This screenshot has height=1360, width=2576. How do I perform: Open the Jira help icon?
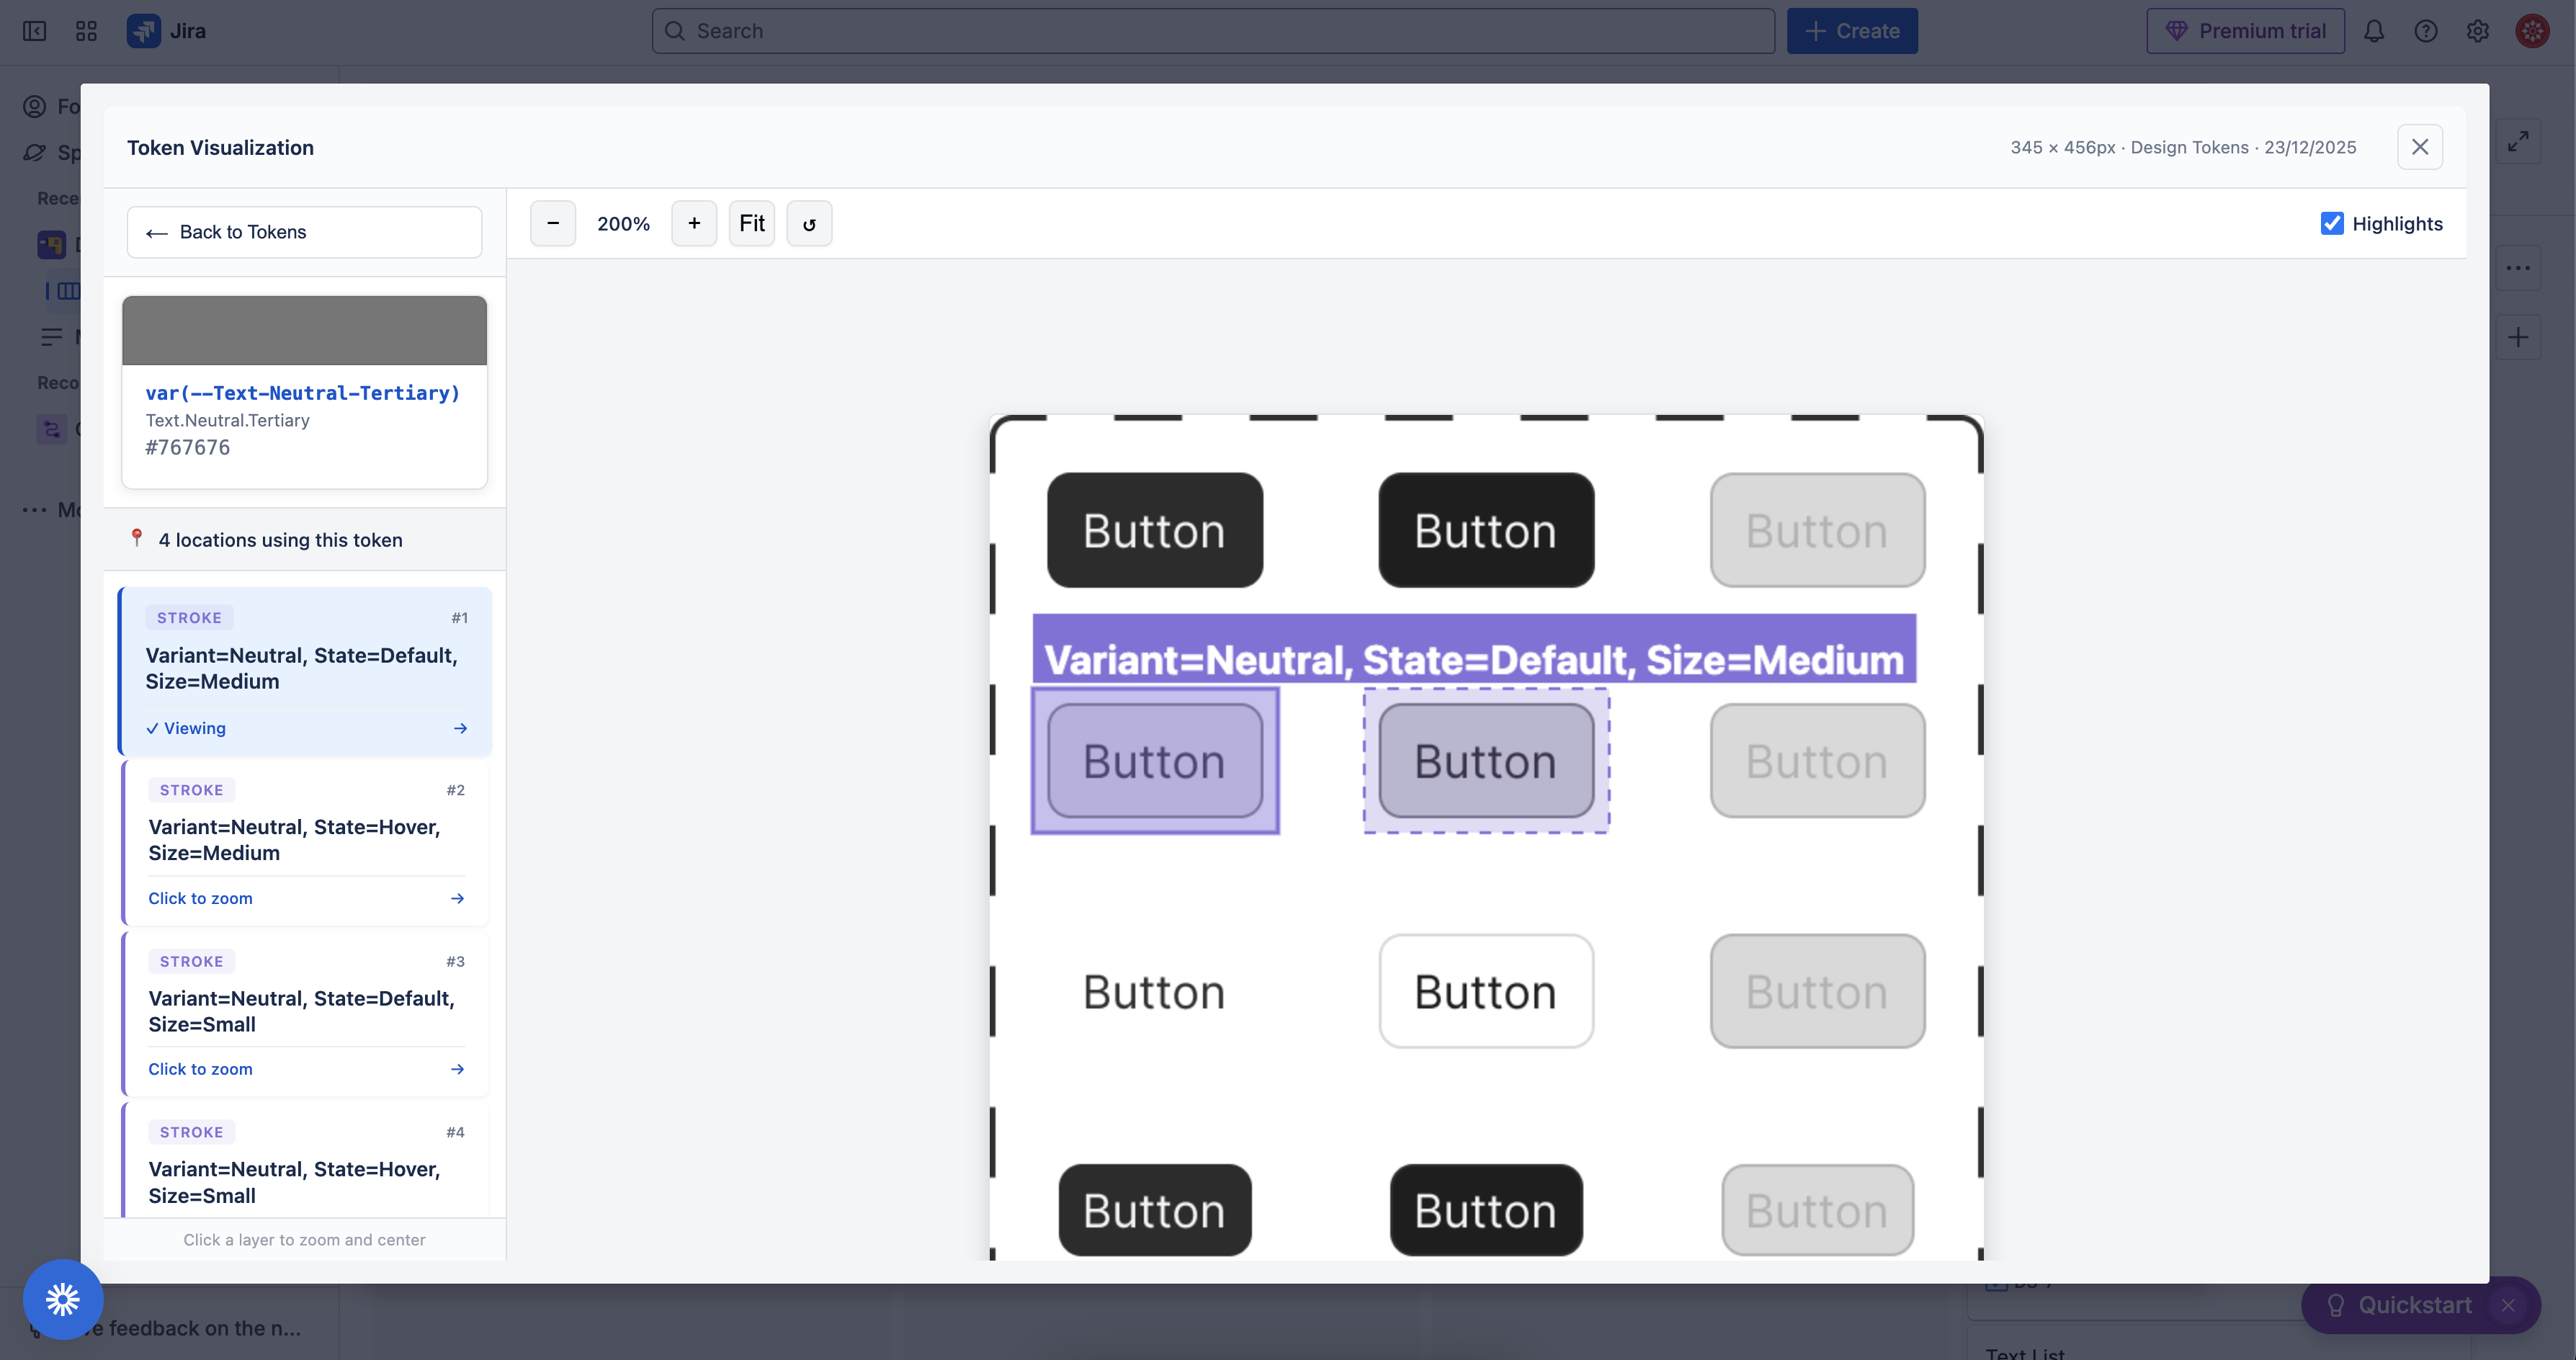2426,31
